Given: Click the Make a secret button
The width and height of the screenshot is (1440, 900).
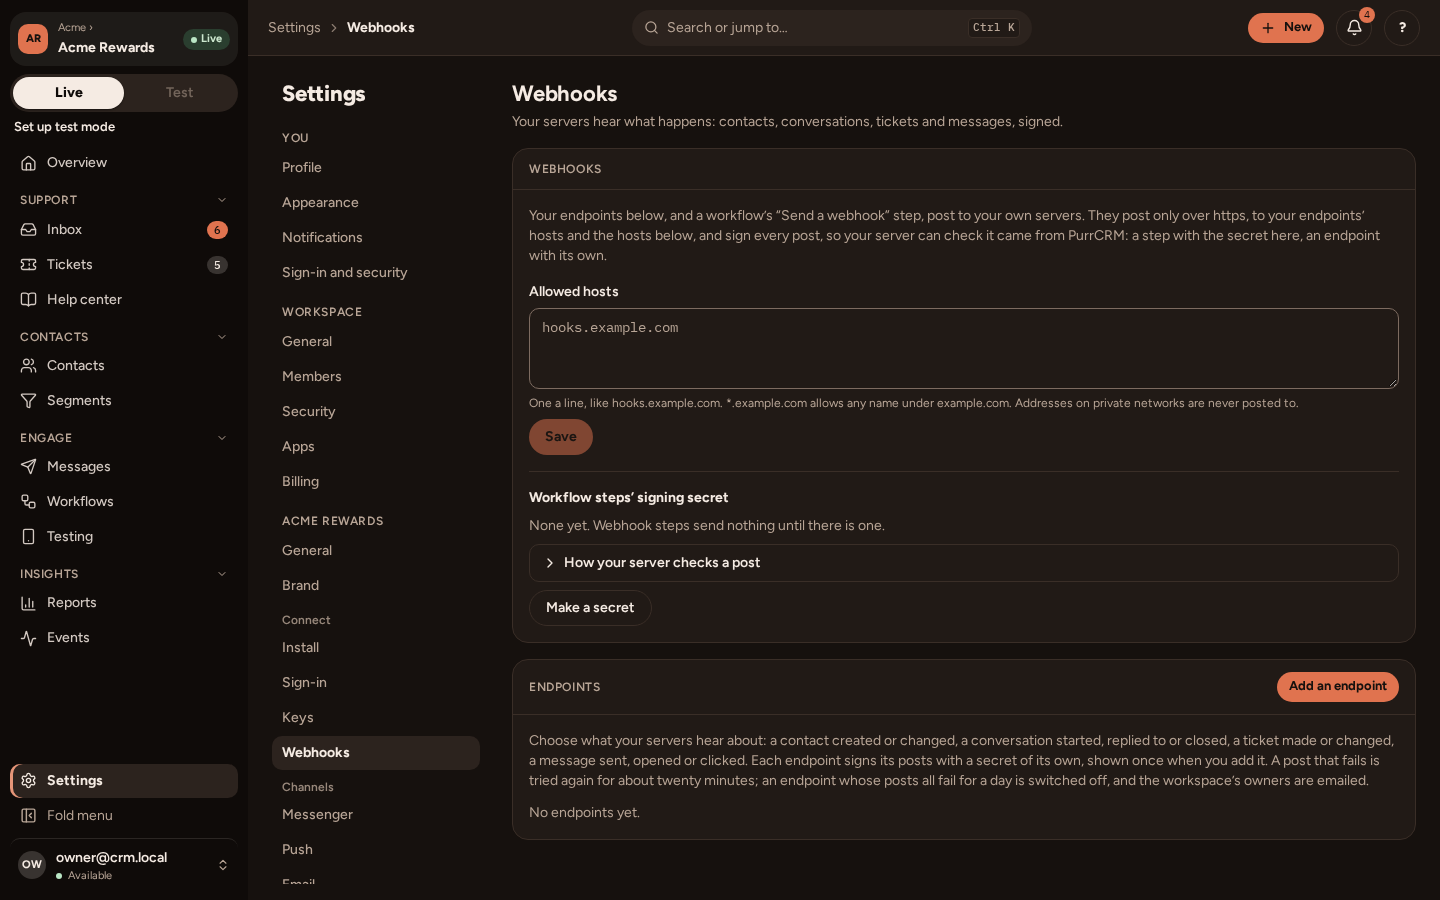Looking at the screenshot, I should 590,608.
